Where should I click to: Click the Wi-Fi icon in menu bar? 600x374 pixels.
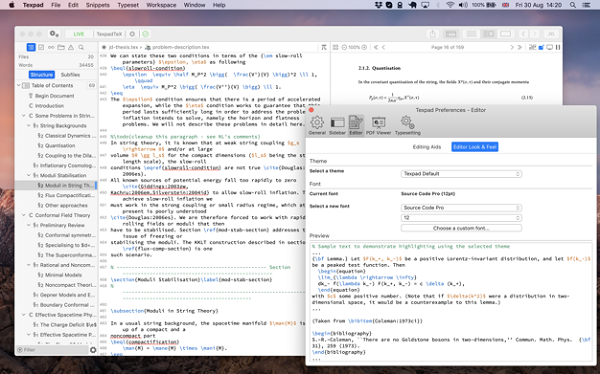coord(450,5)
